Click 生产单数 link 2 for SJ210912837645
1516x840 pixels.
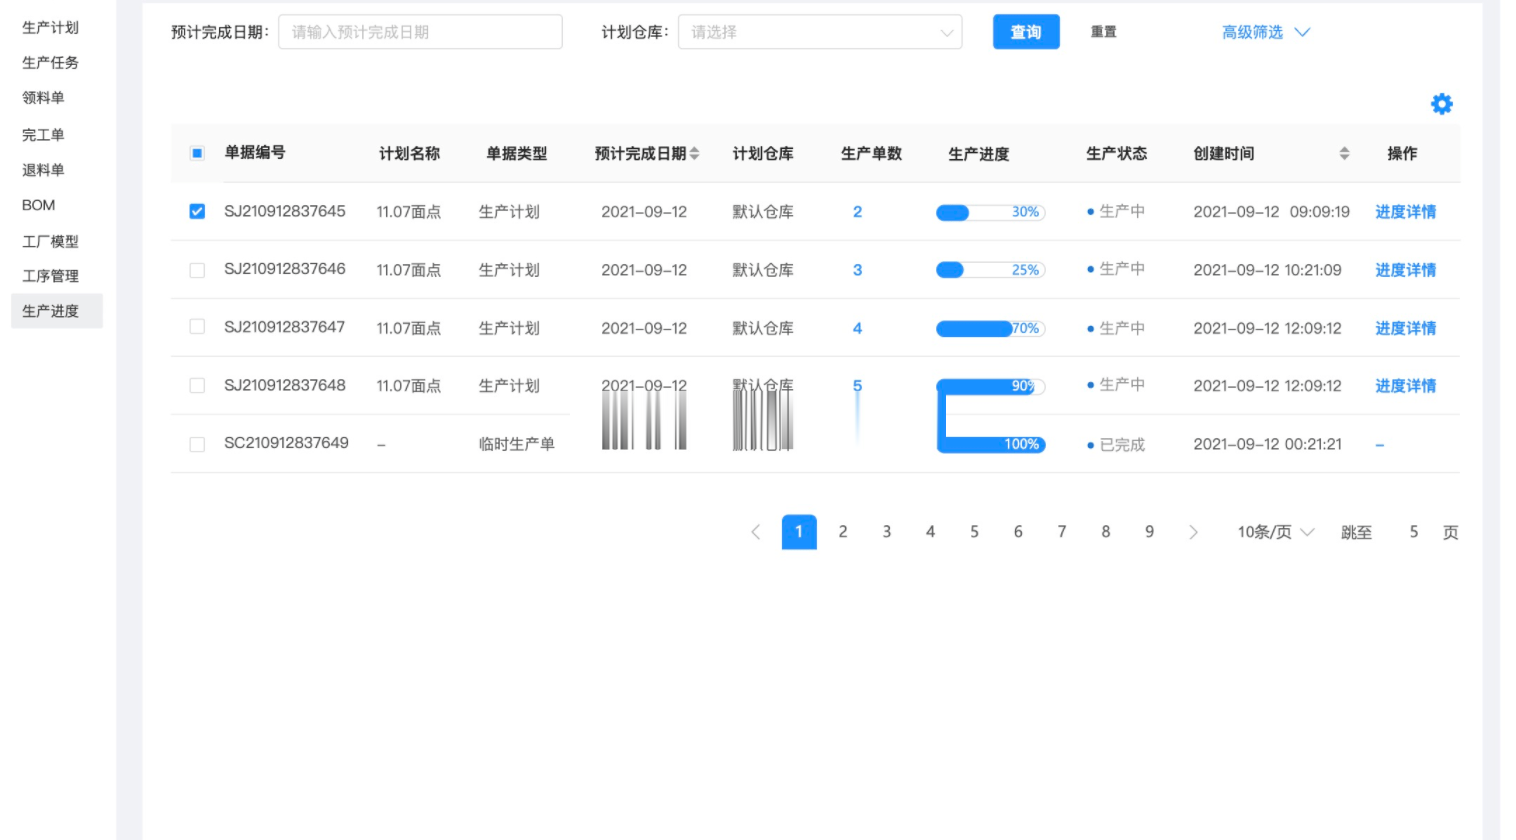[x=857, y=212]
